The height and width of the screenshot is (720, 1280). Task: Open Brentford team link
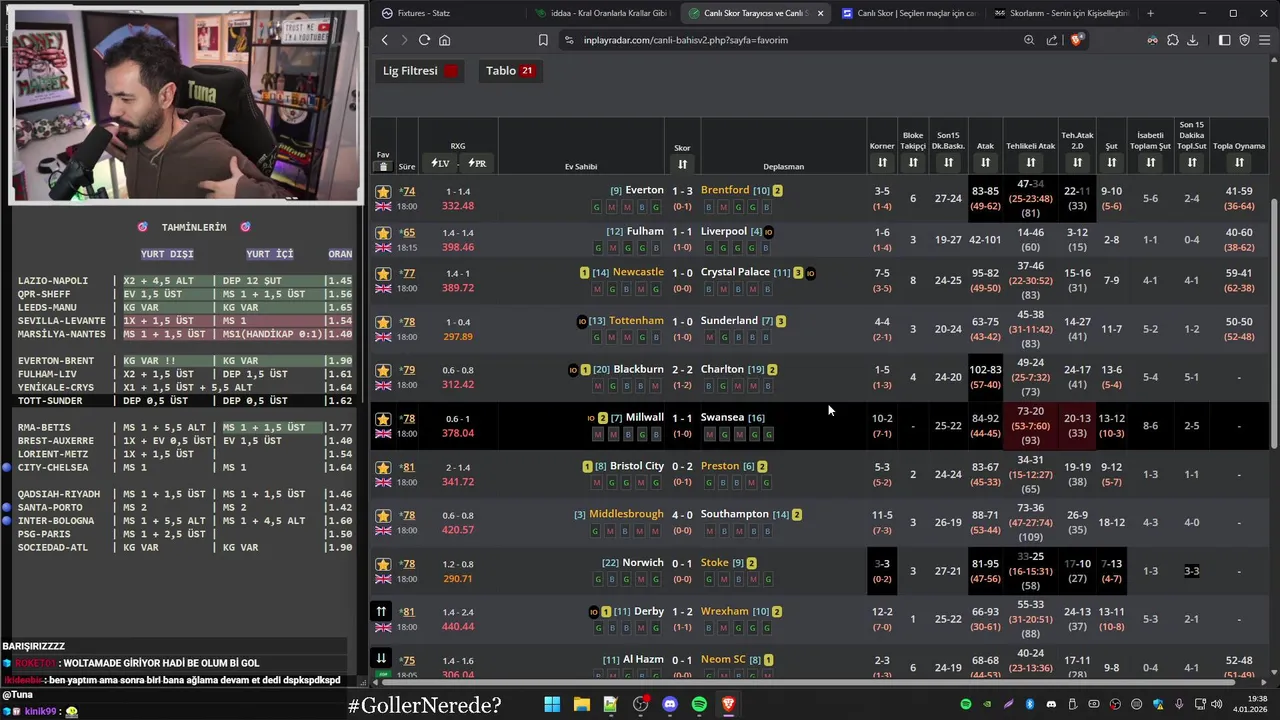725,190
